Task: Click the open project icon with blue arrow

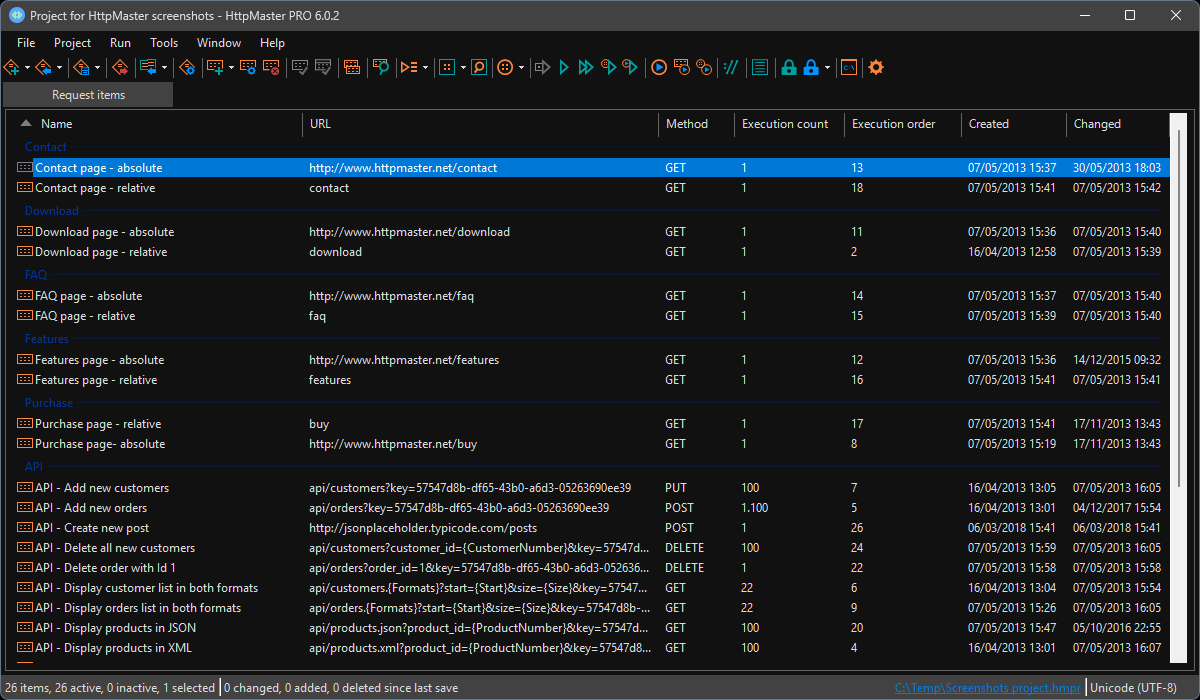Action: (43, 67)
